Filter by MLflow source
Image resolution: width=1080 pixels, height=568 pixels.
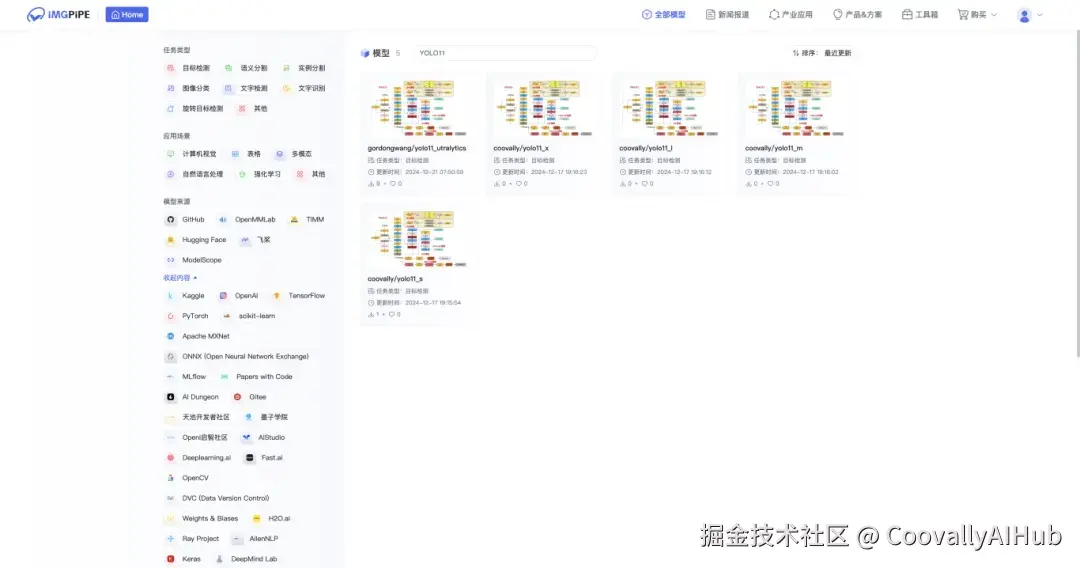[186, 377]
